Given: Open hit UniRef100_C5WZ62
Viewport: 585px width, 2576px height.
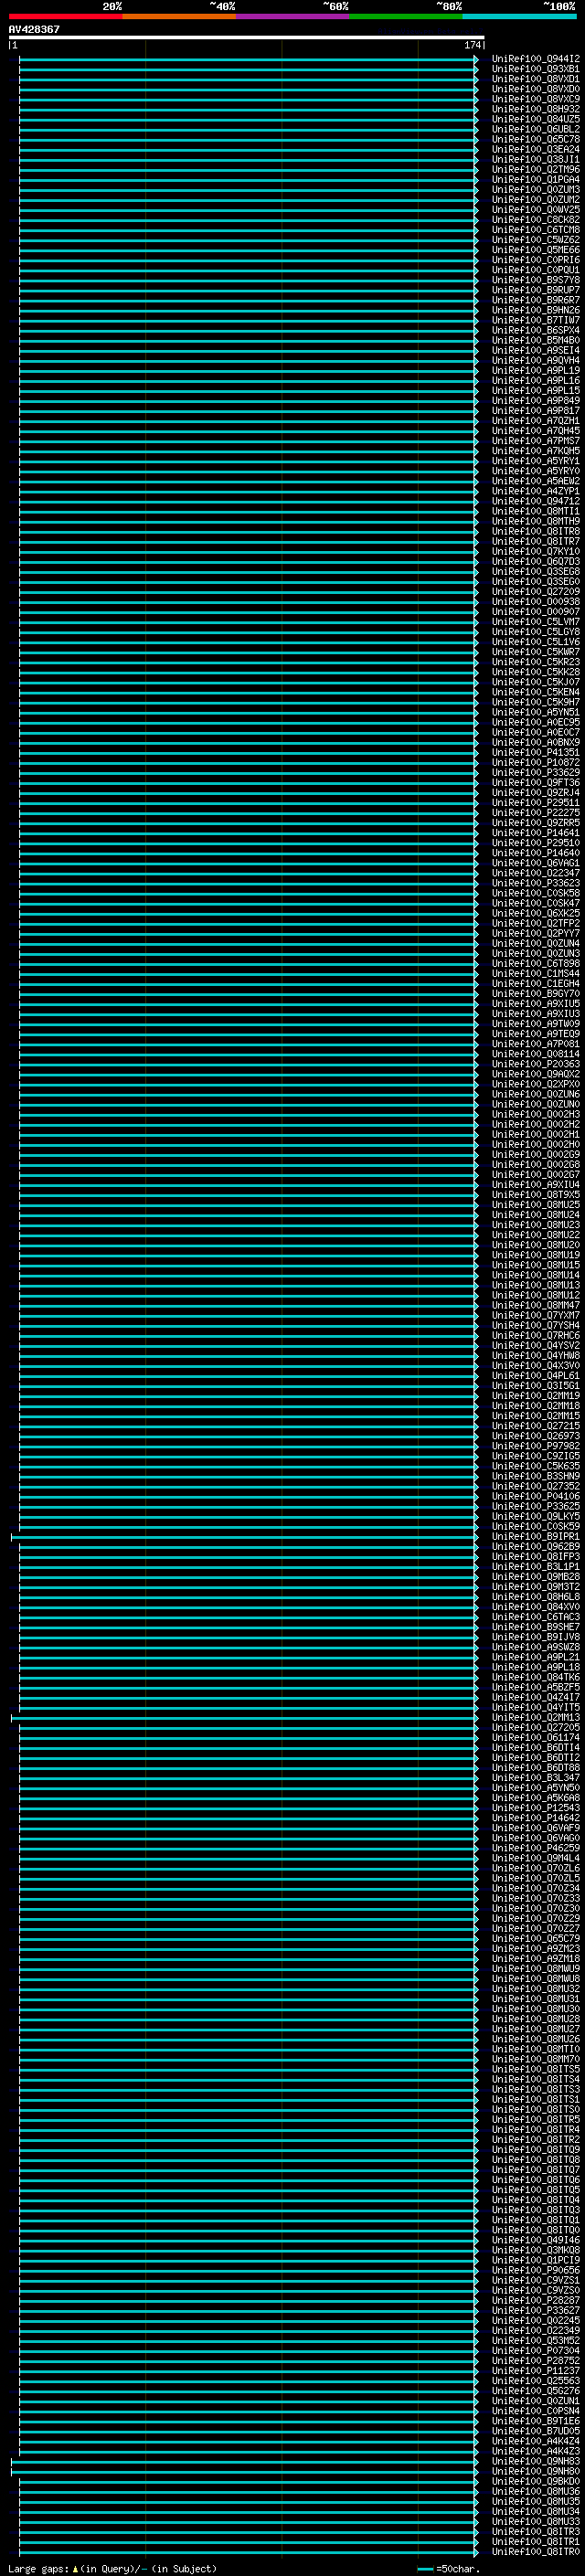Looking at the screenshot, I should (536, 240).
